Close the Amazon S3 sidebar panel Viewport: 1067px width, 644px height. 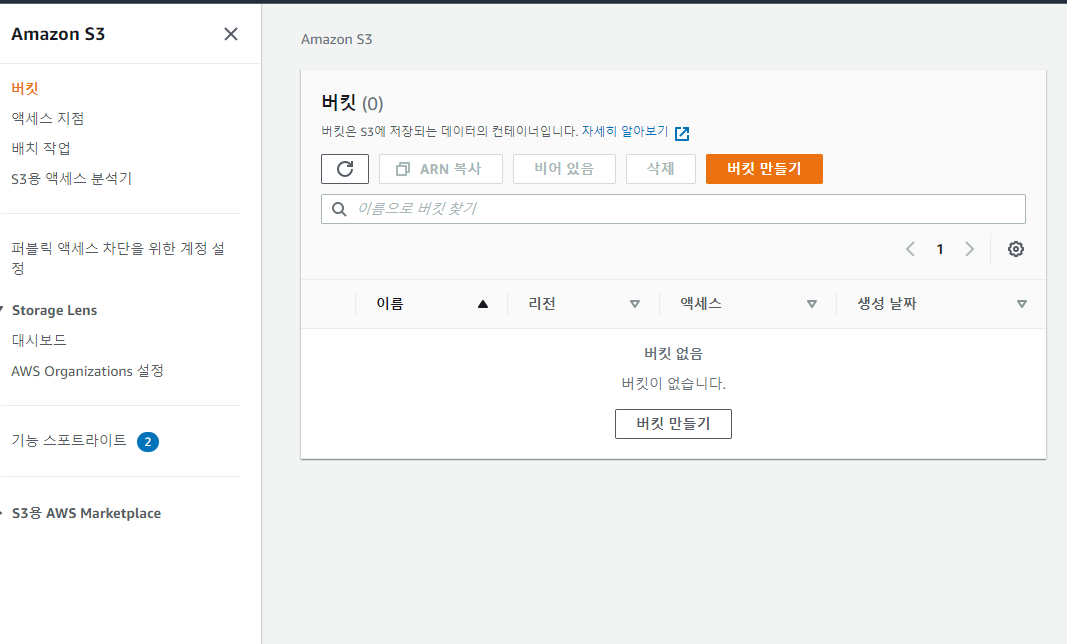point(231,34)
